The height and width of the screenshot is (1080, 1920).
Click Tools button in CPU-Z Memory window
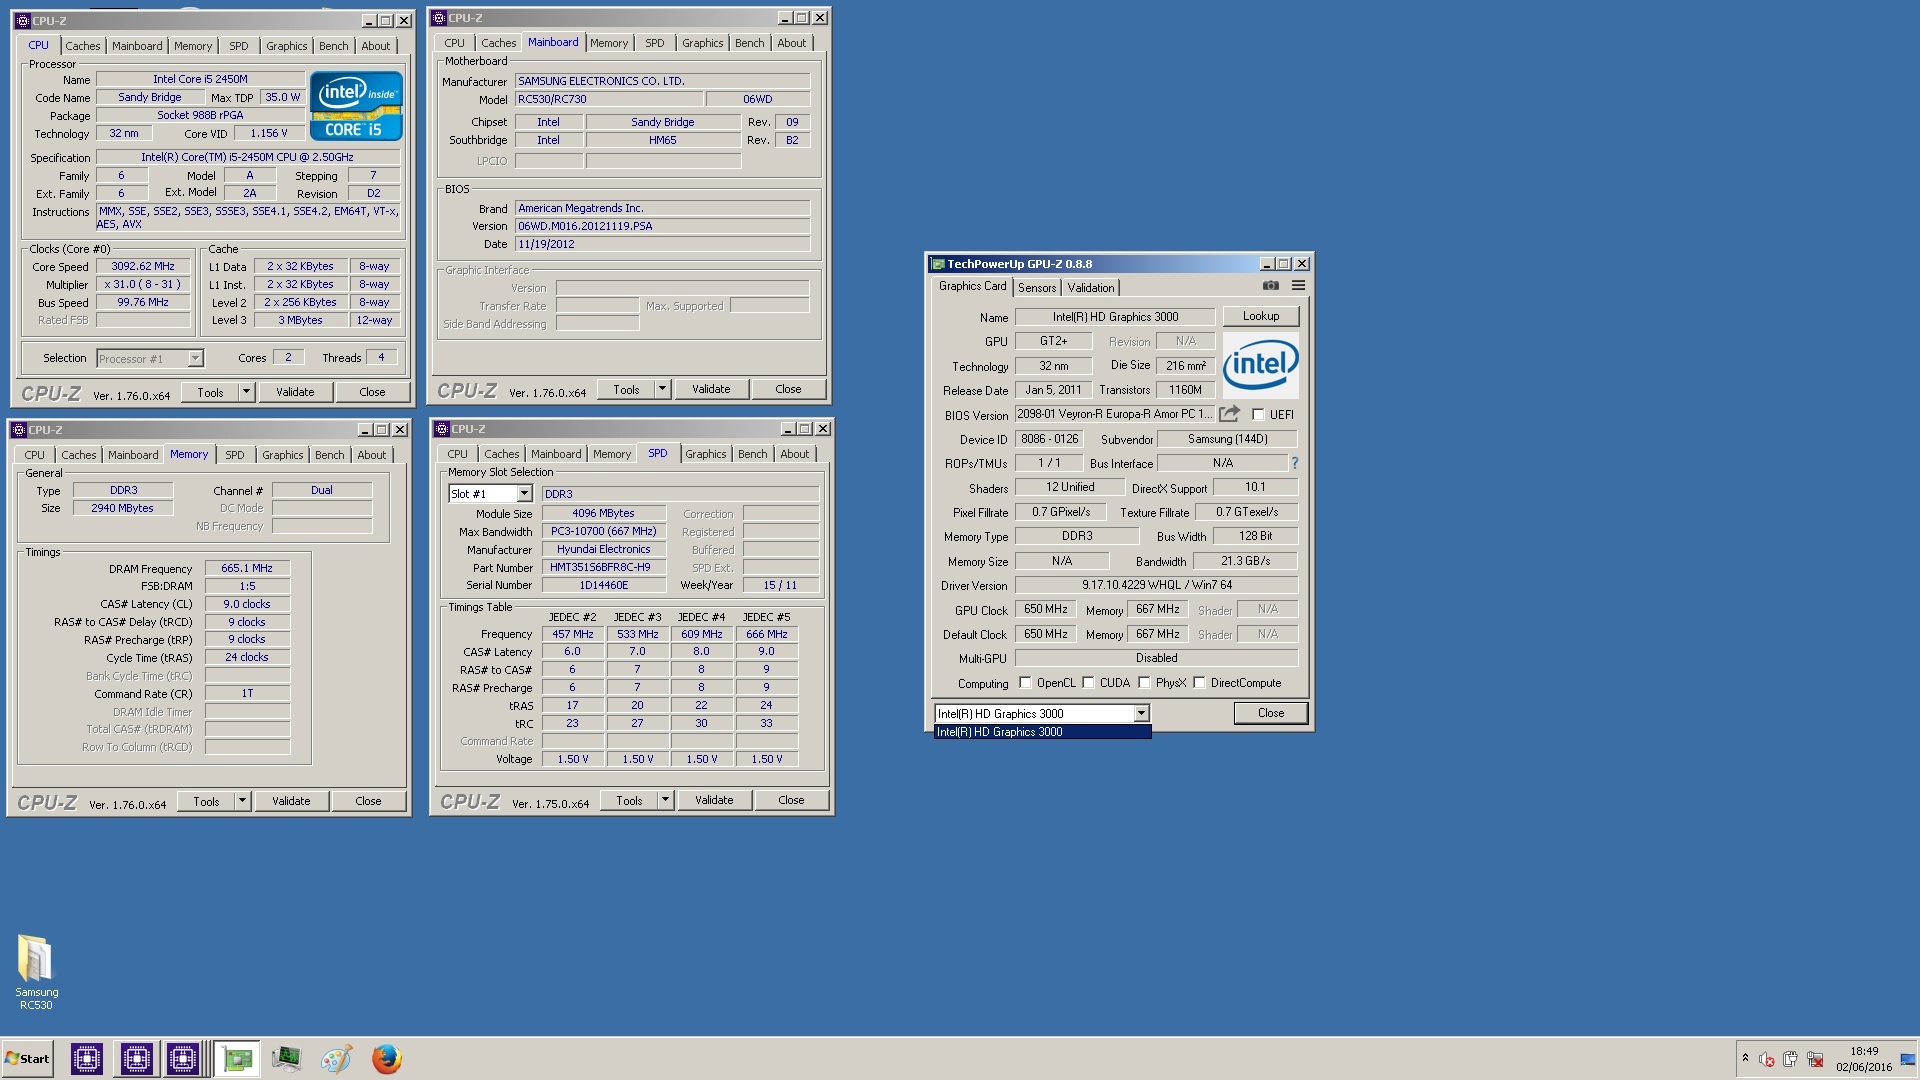coord(206,801)
